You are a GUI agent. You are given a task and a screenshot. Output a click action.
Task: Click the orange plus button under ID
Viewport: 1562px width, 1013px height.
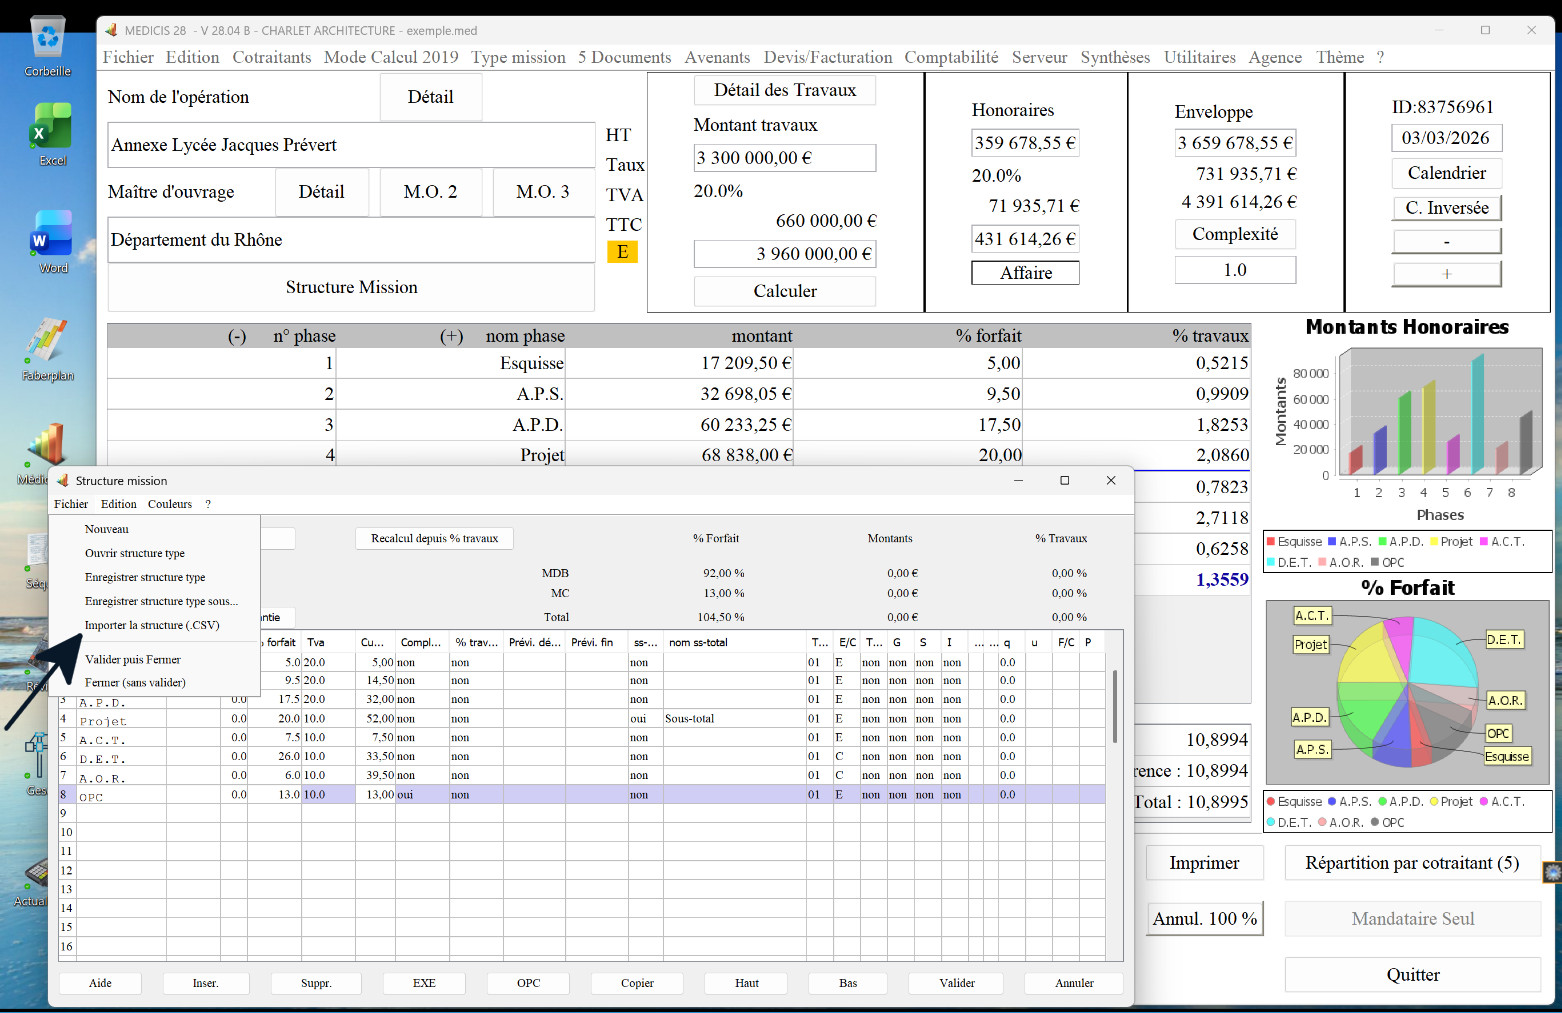(x=1446, y=274)
